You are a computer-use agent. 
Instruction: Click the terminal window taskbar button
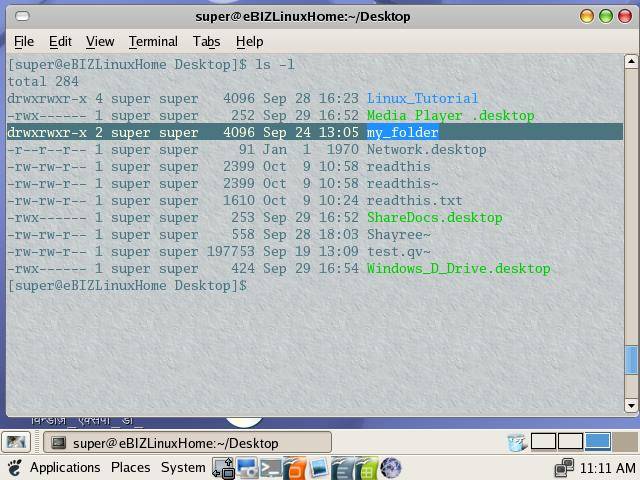(165, 443)
